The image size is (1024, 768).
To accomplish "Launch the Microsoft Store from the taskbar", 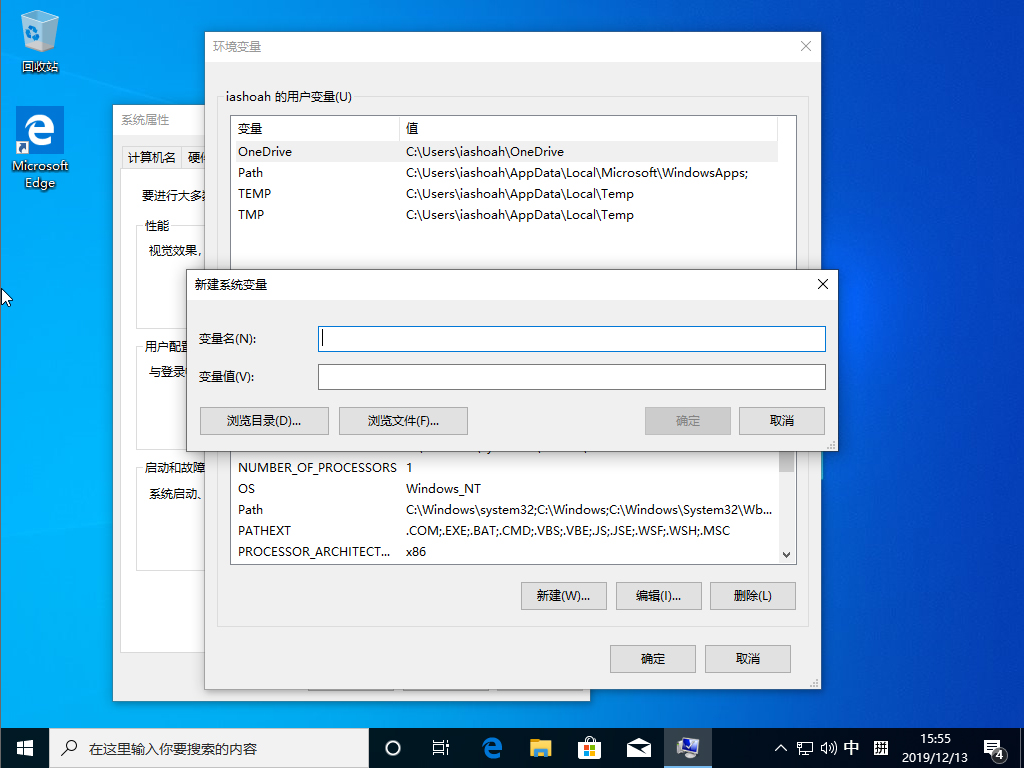I will (x=589, y=747).
